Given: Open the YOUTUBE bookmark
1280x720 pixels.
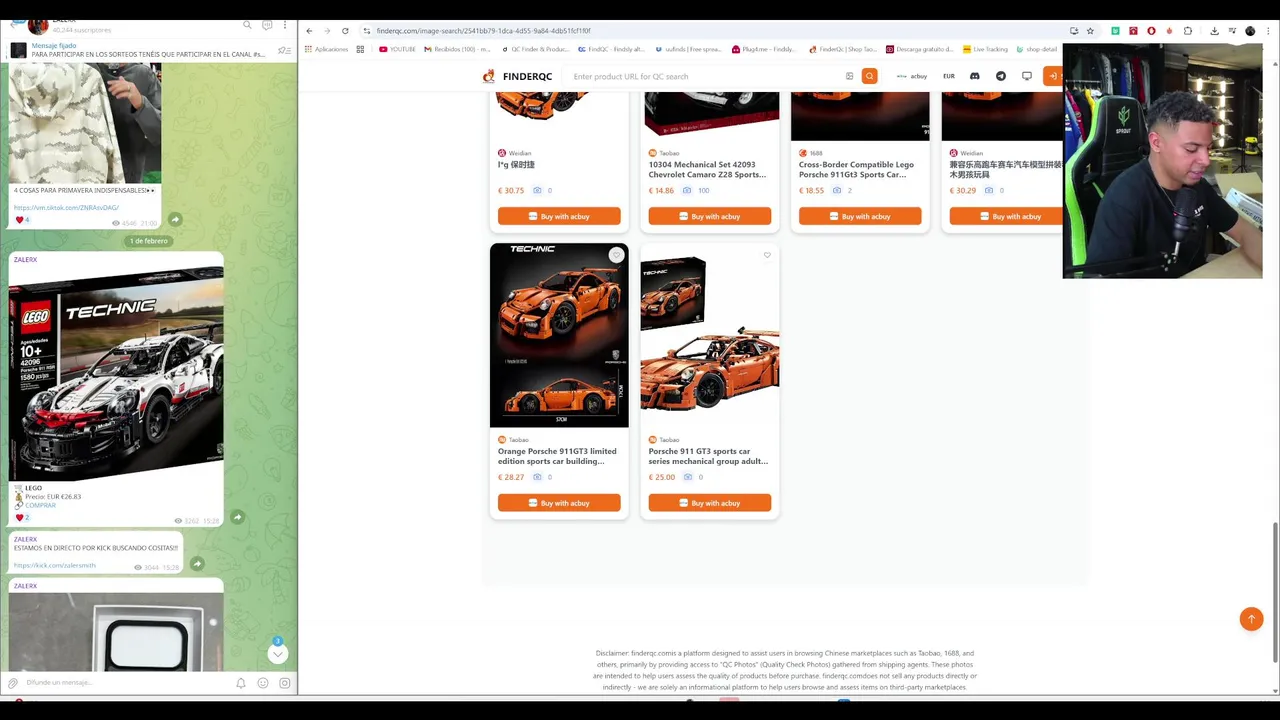Looking at the screenshot, I should [397, 49].
